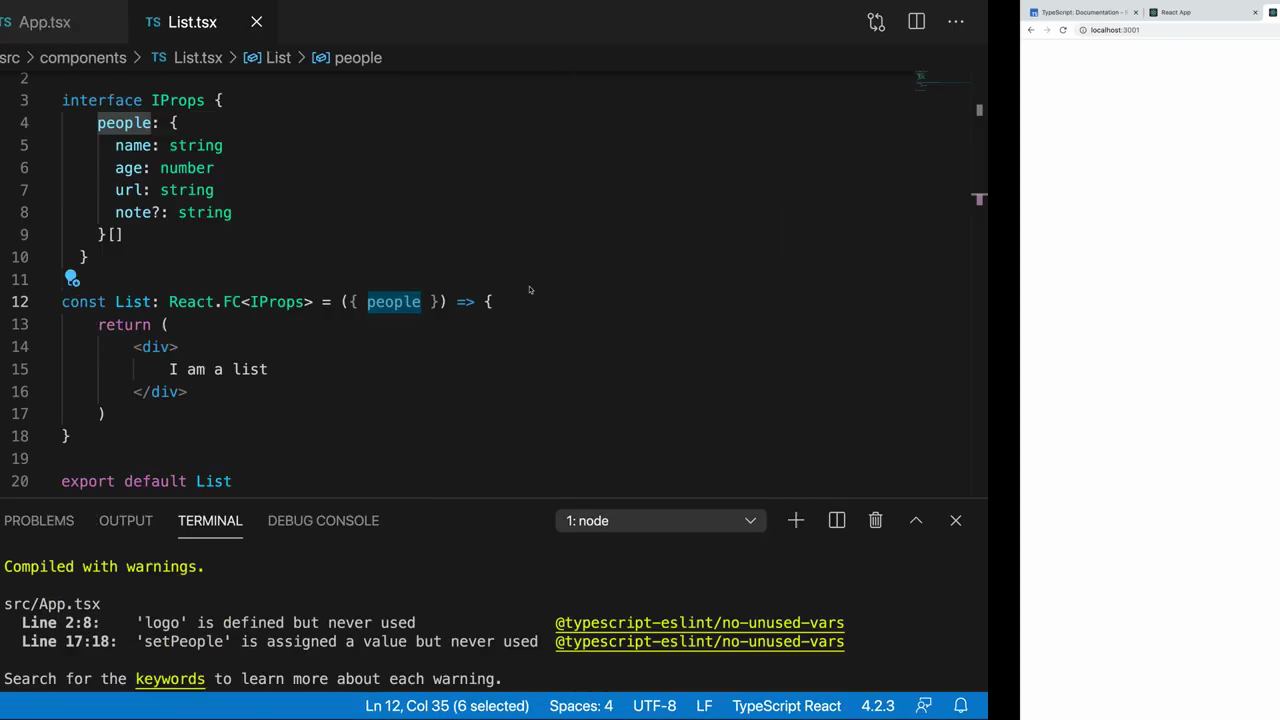This screenshot has height=720, width=1280.
Task: Split the editor to the right
Action: point(916,22)
